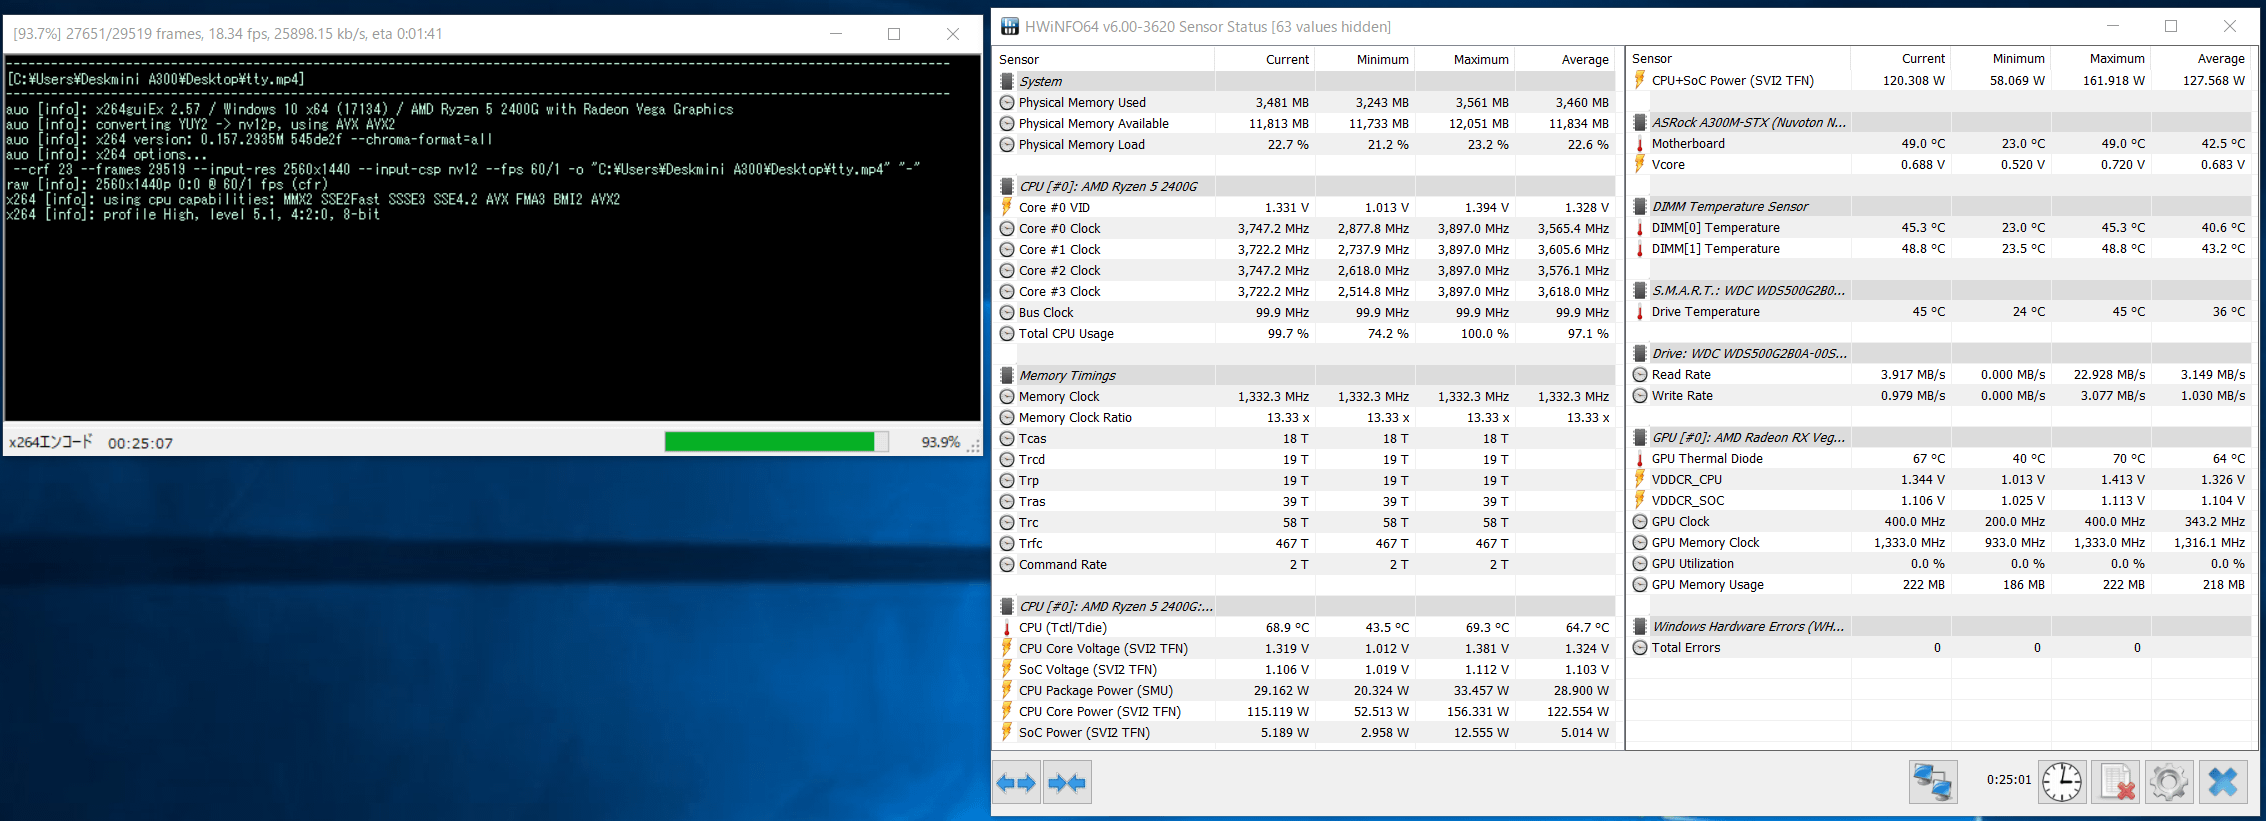Select the Physical Memory Load row label
The height and width of the screenshot is (821, 2266).
[1082, 144]
